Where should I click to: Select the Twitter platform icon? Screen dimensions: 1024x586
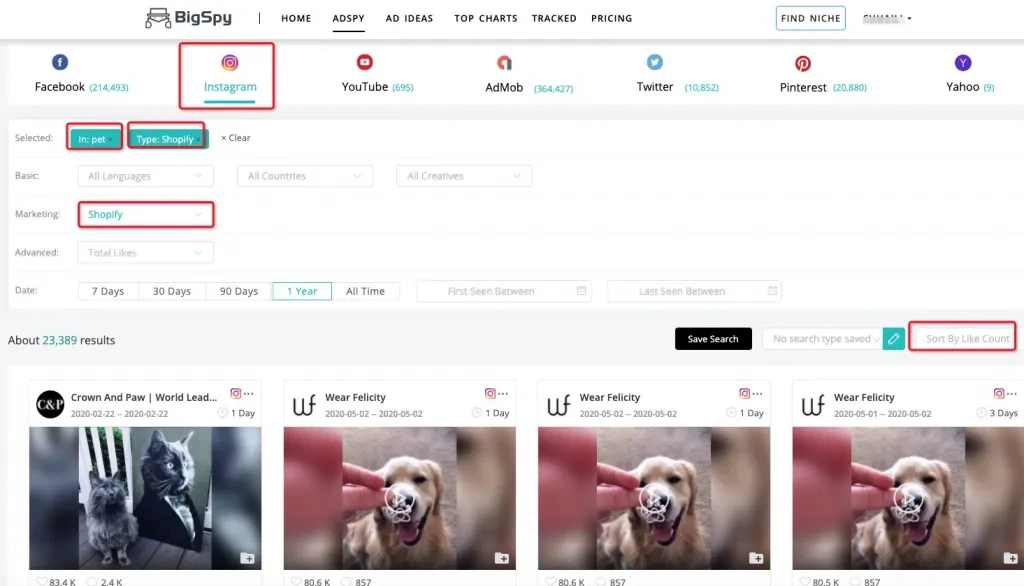654,61
